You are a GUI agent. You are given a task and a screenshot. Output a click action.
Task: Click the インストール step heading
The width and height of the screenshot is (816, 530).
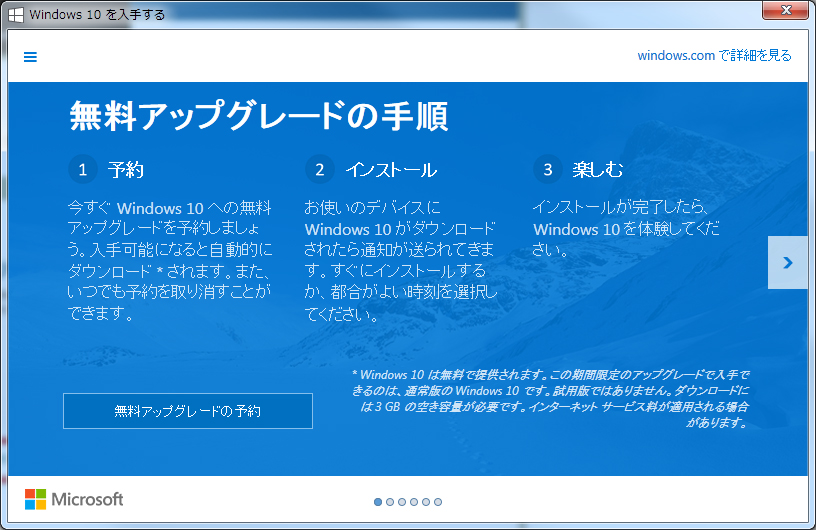point(391,170)
